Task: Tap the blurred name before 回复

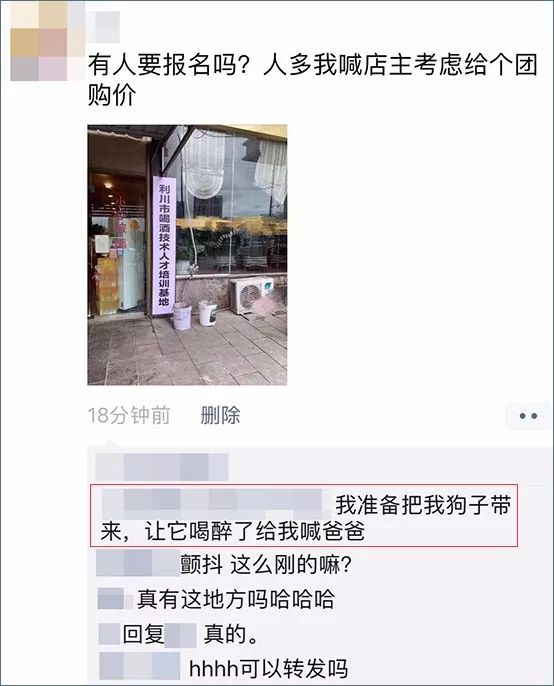Action: pos(109,634)
